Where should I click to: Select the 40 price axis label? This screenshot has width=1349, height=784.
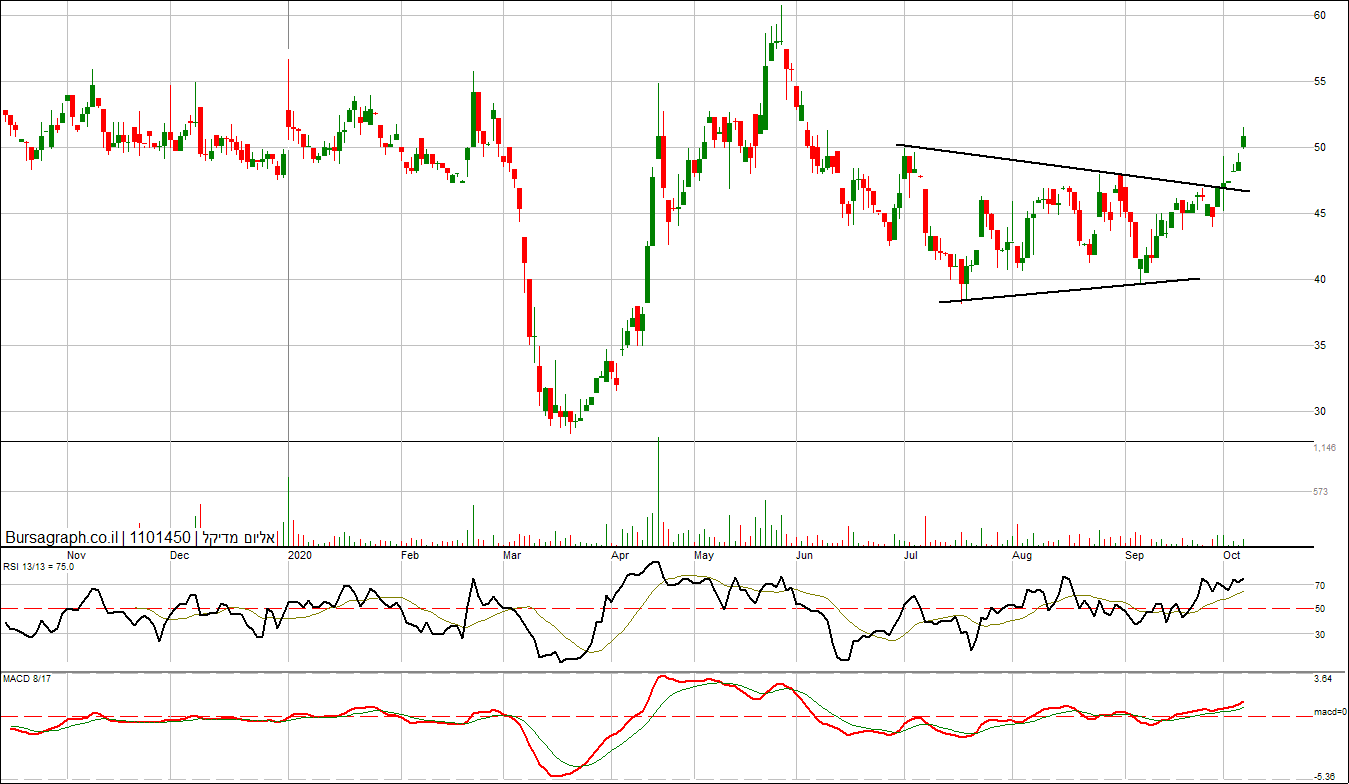(1320, 279)
